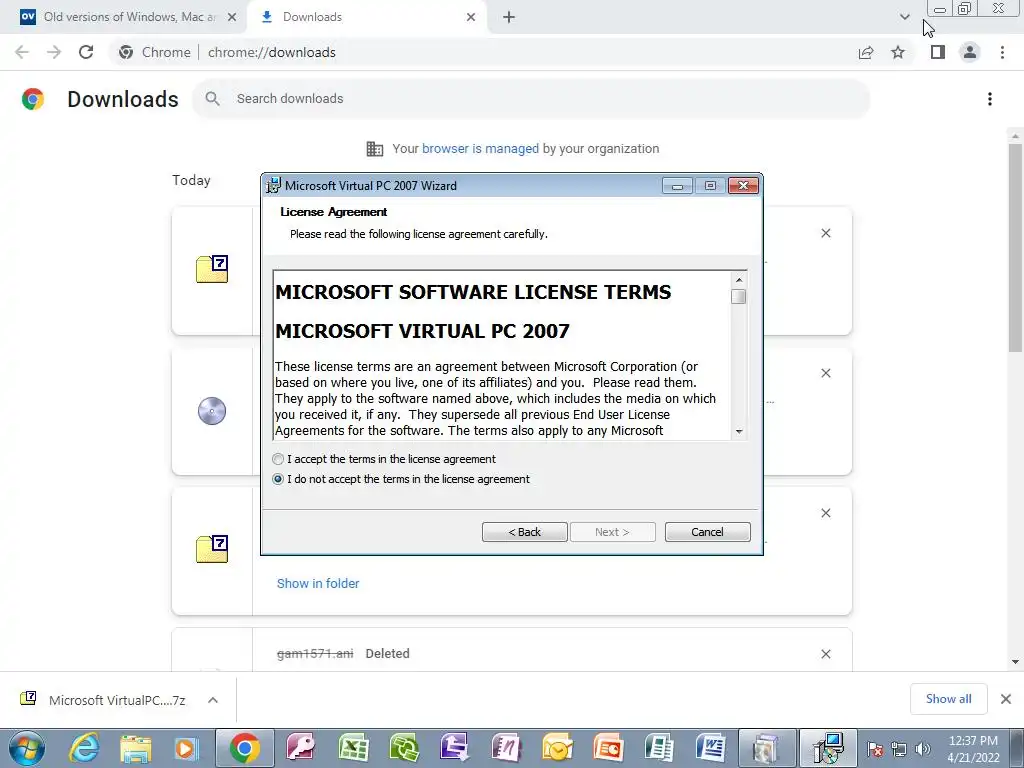
Task: Launch Internet Explorer from the taskbar
Action: coord(85,748)
